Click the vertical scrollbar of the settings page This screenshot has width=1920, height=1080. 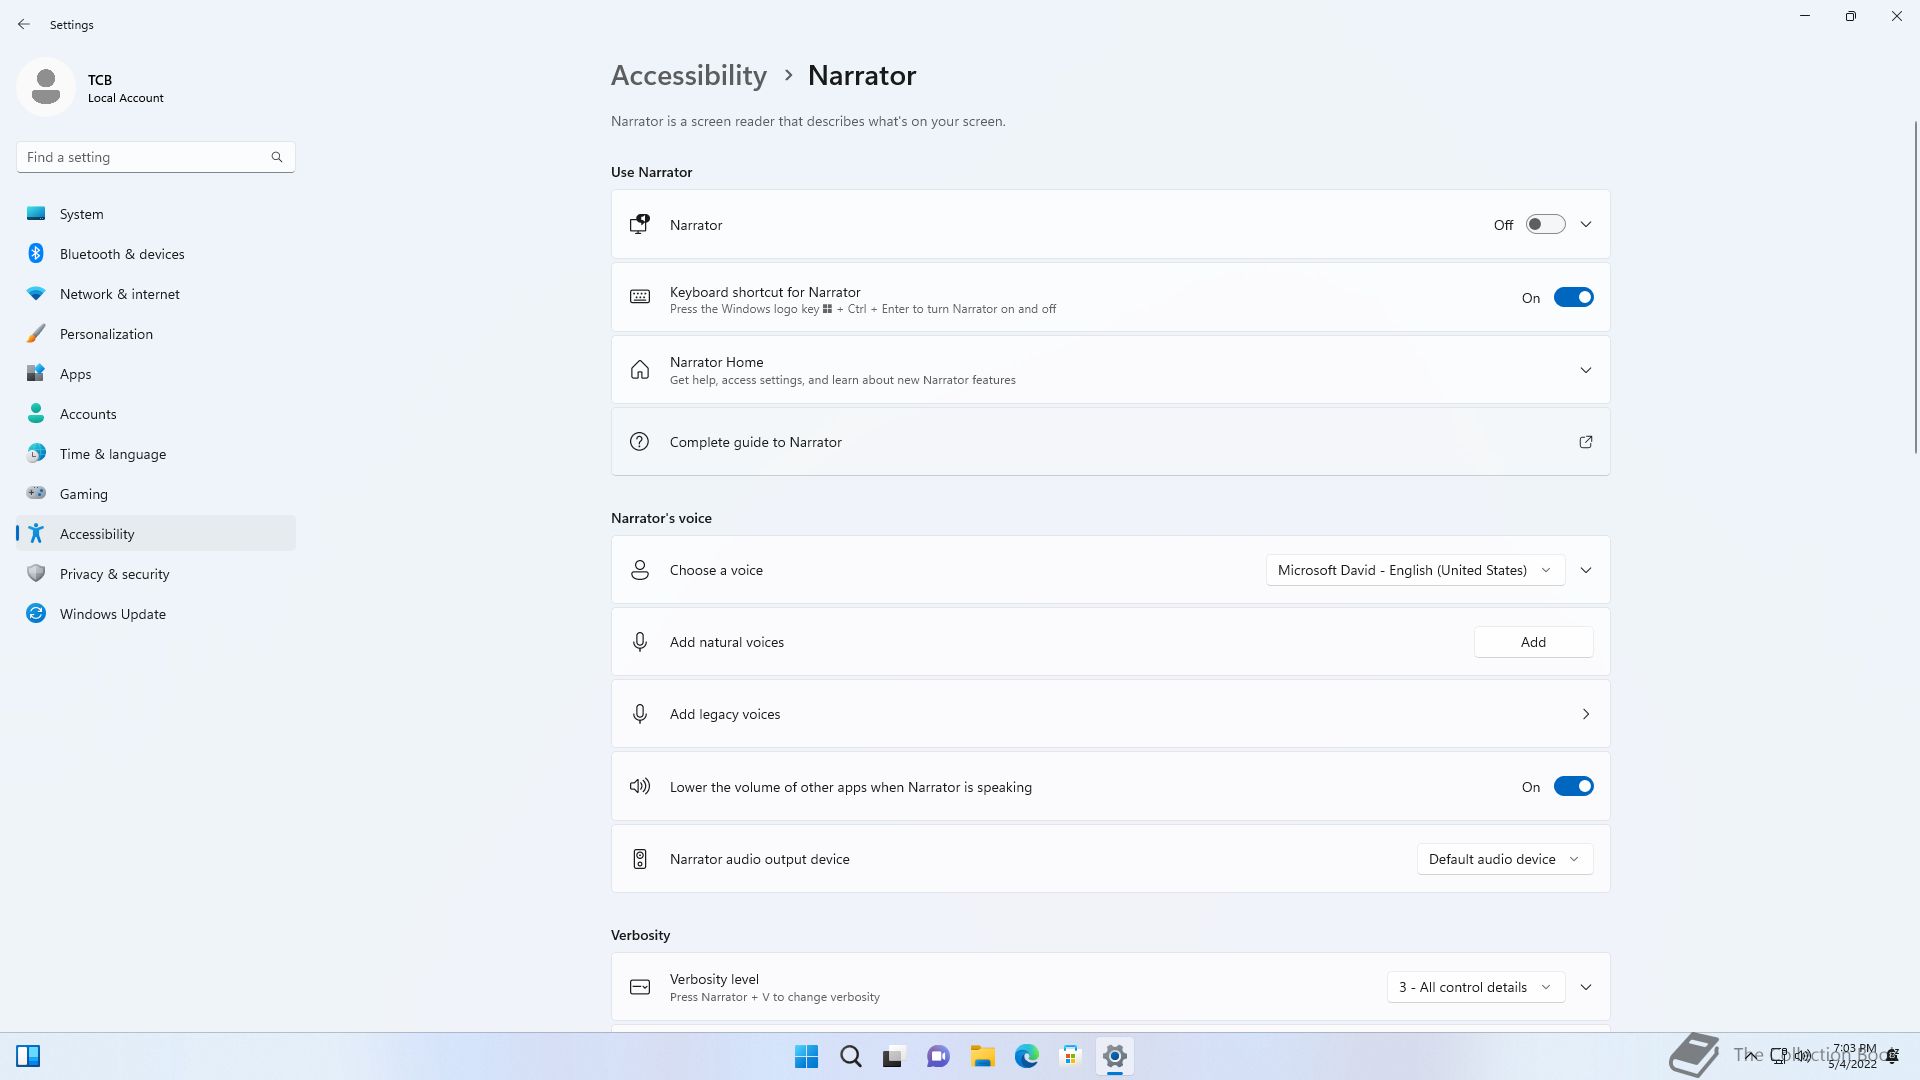click(1915, 287)
